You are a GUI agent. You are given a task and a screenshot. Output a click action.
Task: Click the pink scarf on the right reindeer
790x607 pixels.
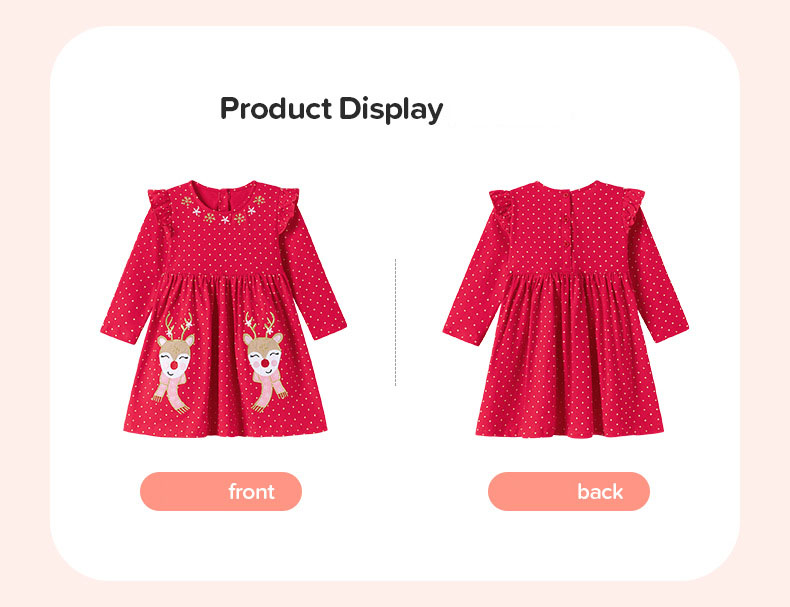pyautogui.click(x=270, y=392)
